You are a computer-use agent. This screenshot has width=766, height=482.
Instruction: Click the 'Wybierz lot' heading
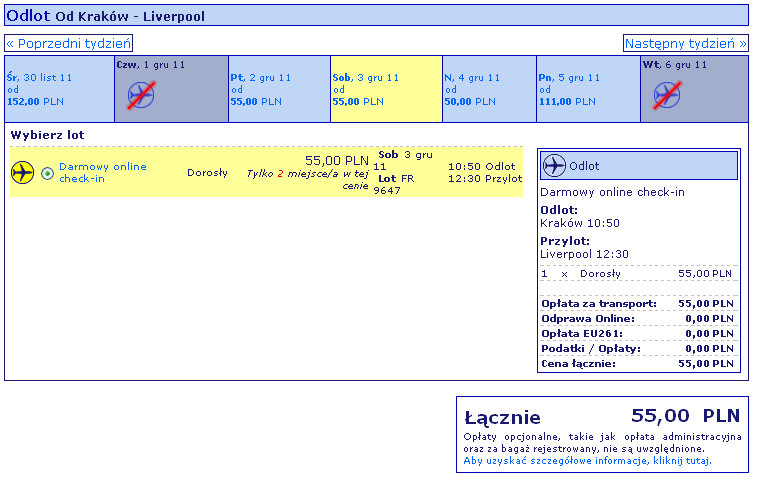[47, 135]
